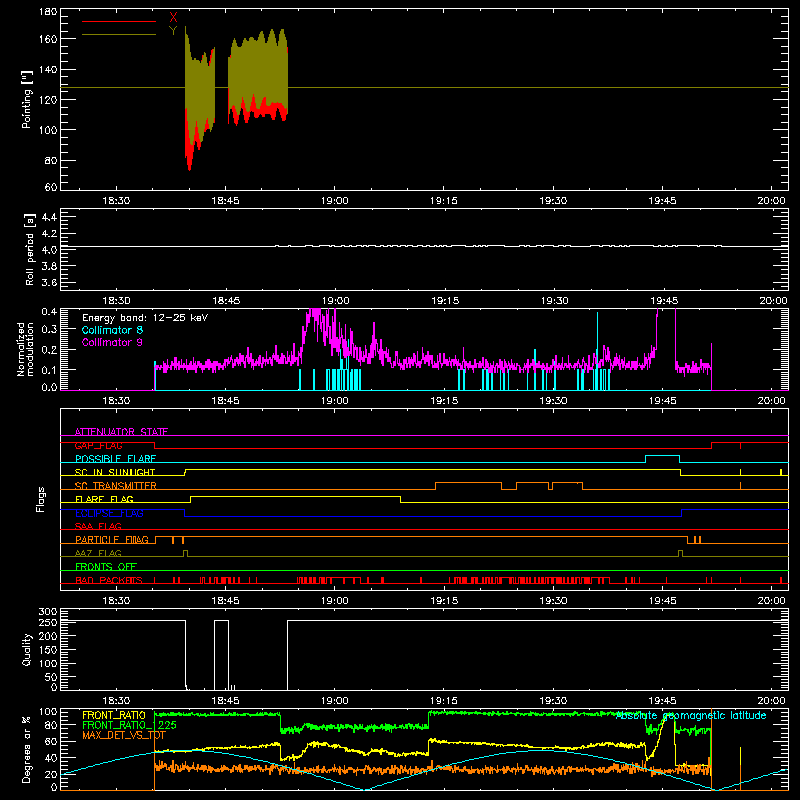This screenshot has height=800, width=800.
Task: Click 18:30 tick label under Flags plot
Action: pos(116,601)
